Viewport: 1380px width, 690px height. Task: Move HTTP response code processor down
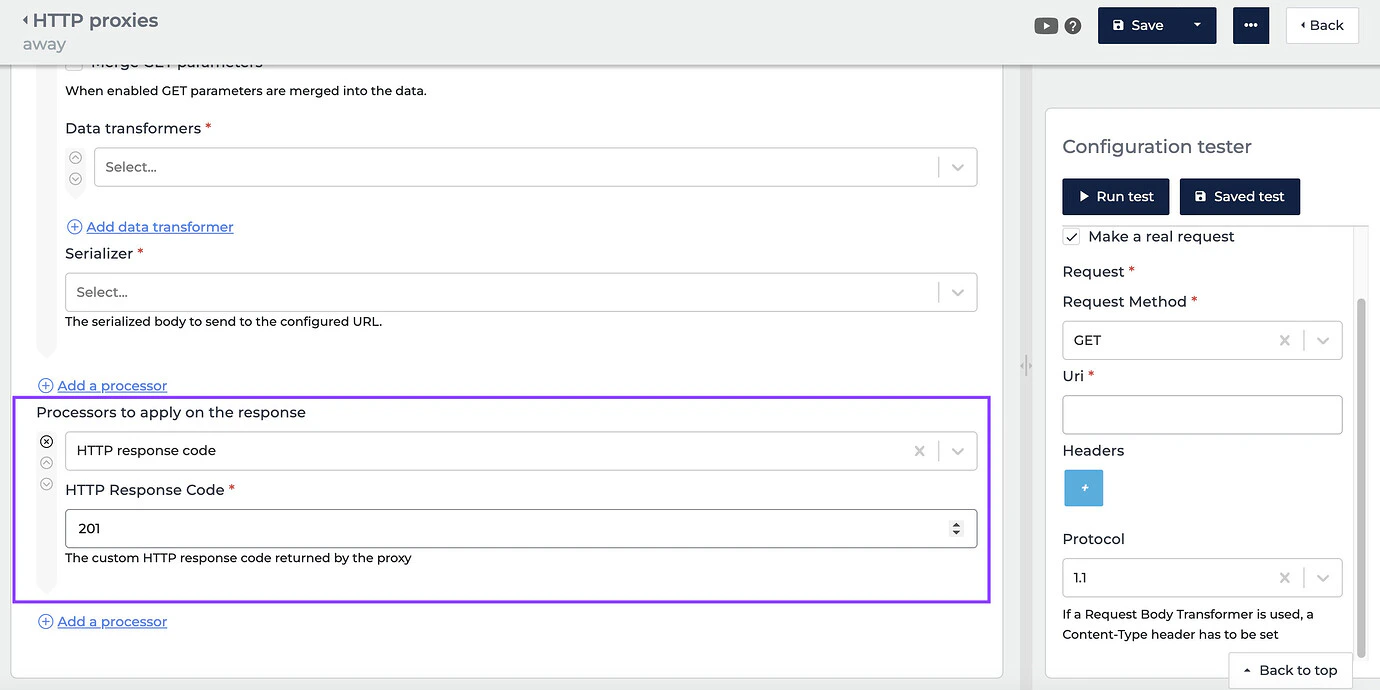pos(46,484)
